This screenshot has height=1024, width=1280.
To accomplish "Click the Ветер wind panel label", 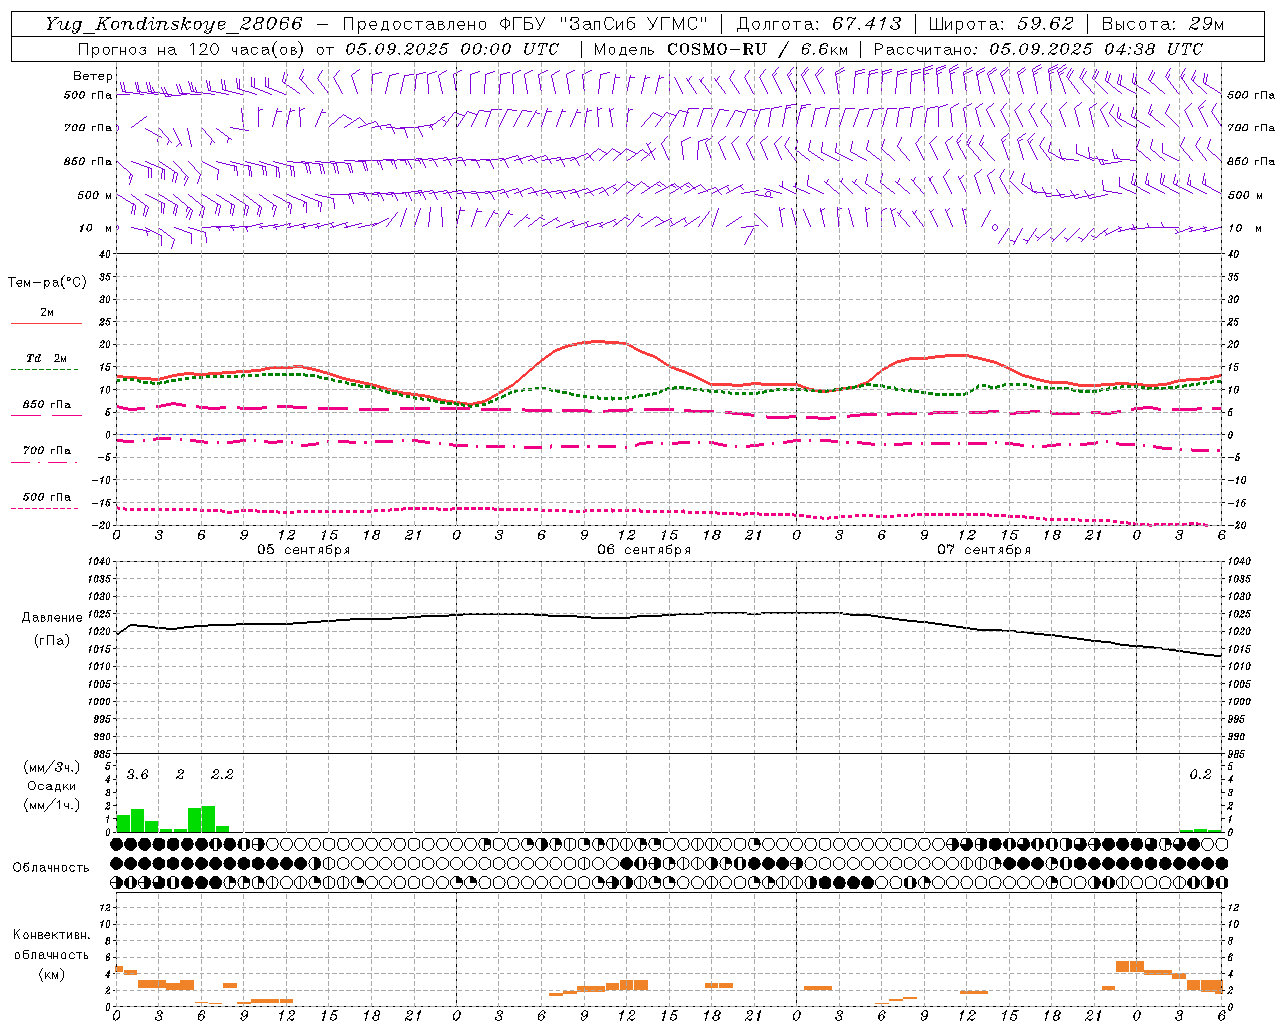I will pyautogui.click(x=92, y=76).
